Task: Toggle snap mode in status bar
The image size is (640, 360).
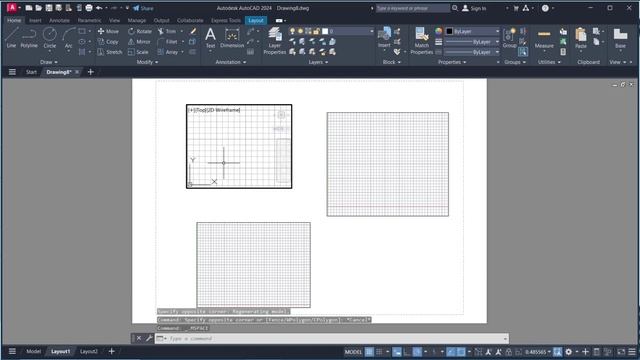Action: pos(379,351)
